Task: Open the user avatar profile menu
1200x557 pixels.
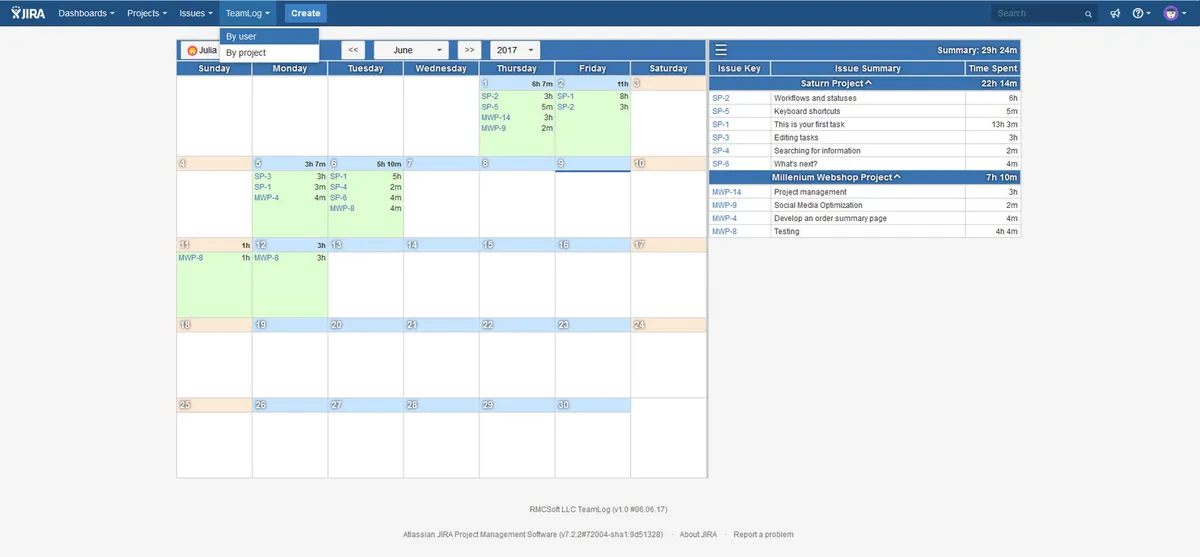Action: click(x=1174, y=13)
